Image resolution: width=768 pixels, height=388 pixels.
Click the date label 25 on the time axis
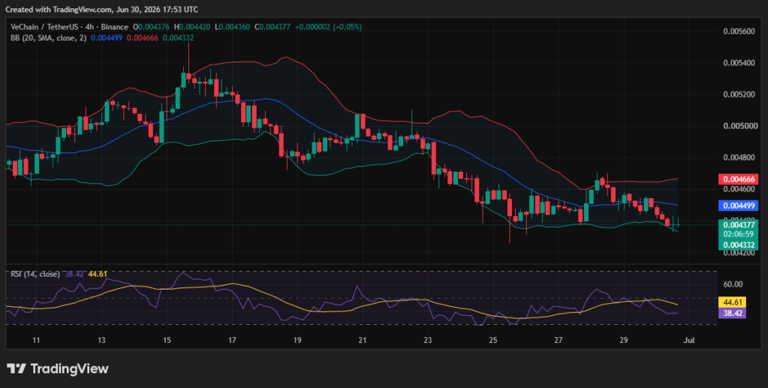493,340
